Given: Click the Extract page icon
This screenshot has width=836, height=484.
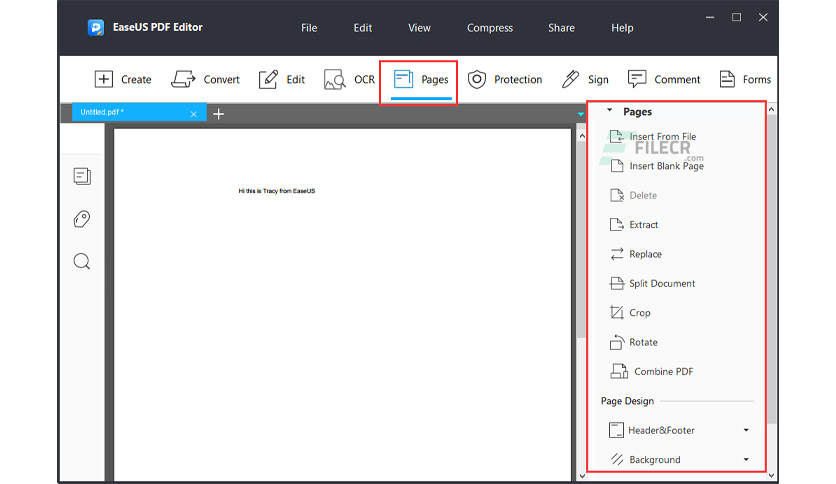Looking at the screenshot, I should [616, 224].
